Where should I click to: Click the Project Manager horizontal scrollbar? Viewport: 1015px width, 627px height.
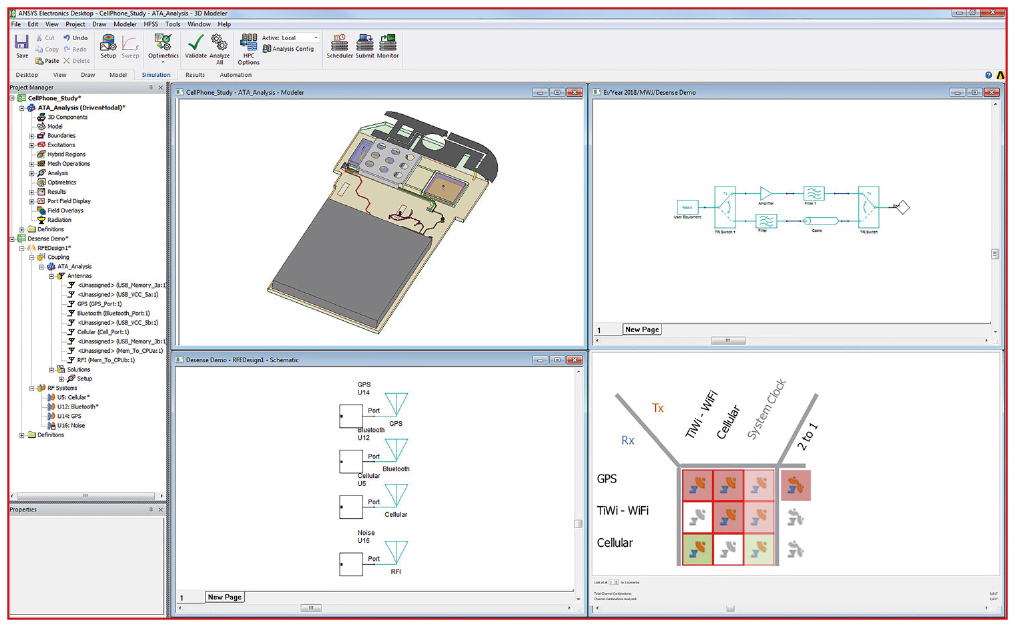pyautogui.click(x=85, y=496)
